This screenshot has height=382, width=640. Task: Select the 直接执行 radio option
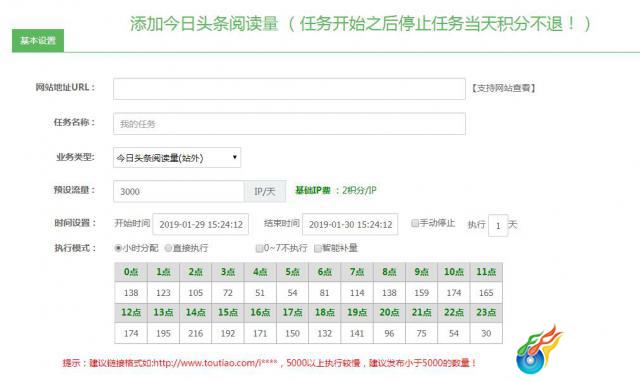tap(168, 248)
